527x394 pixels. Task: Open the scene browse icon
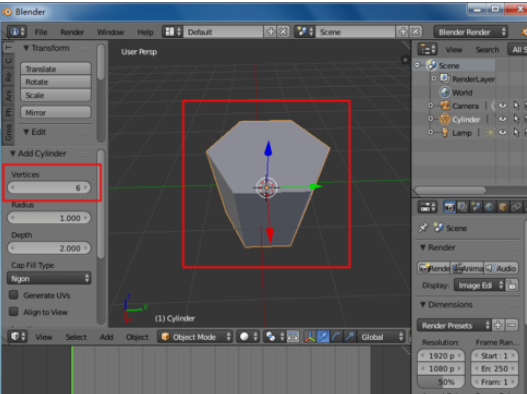click(305, 32)
